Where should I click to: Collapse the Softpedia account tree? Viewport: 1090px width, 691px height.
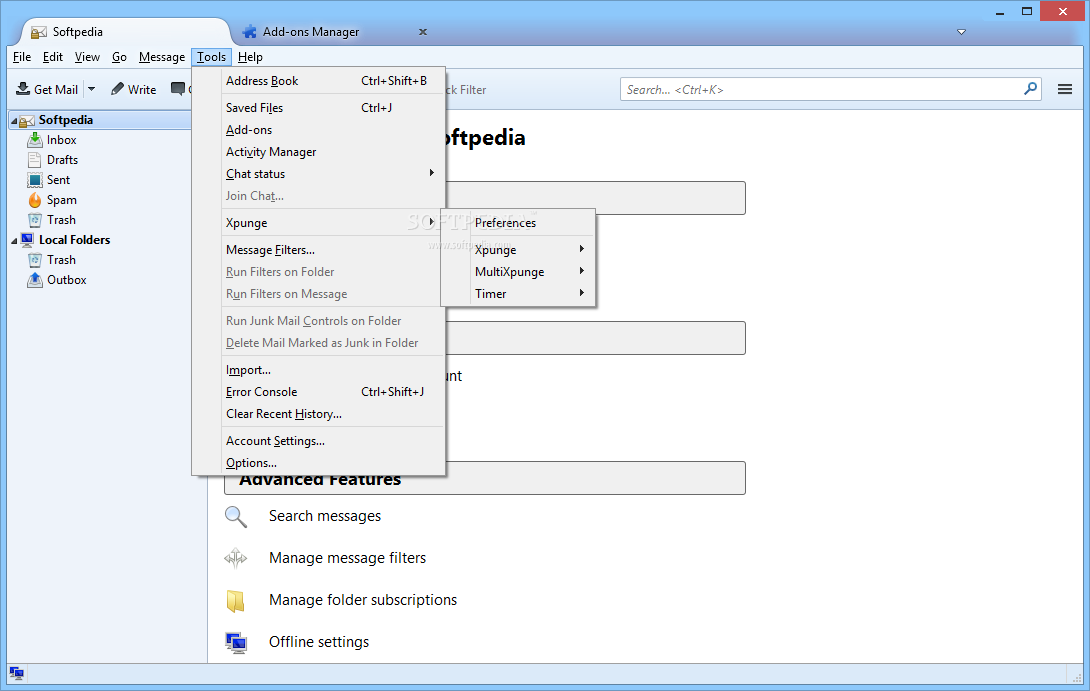(14, 121)
